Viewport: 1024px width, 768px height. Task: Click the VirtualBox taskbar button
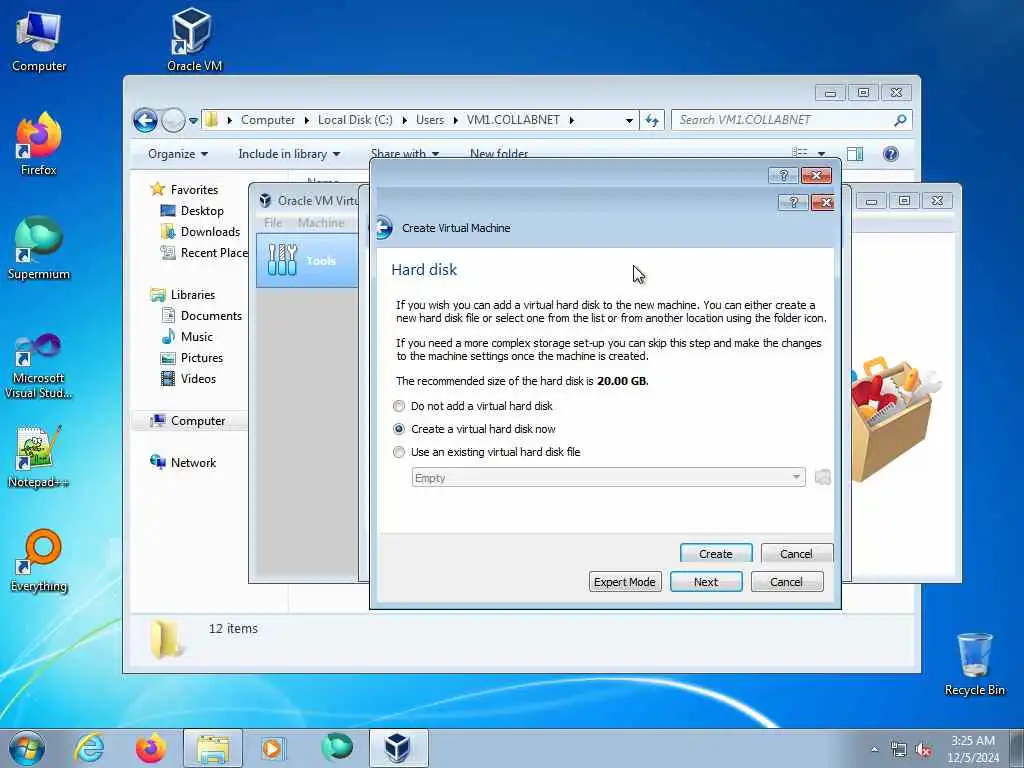click(398, 748)
